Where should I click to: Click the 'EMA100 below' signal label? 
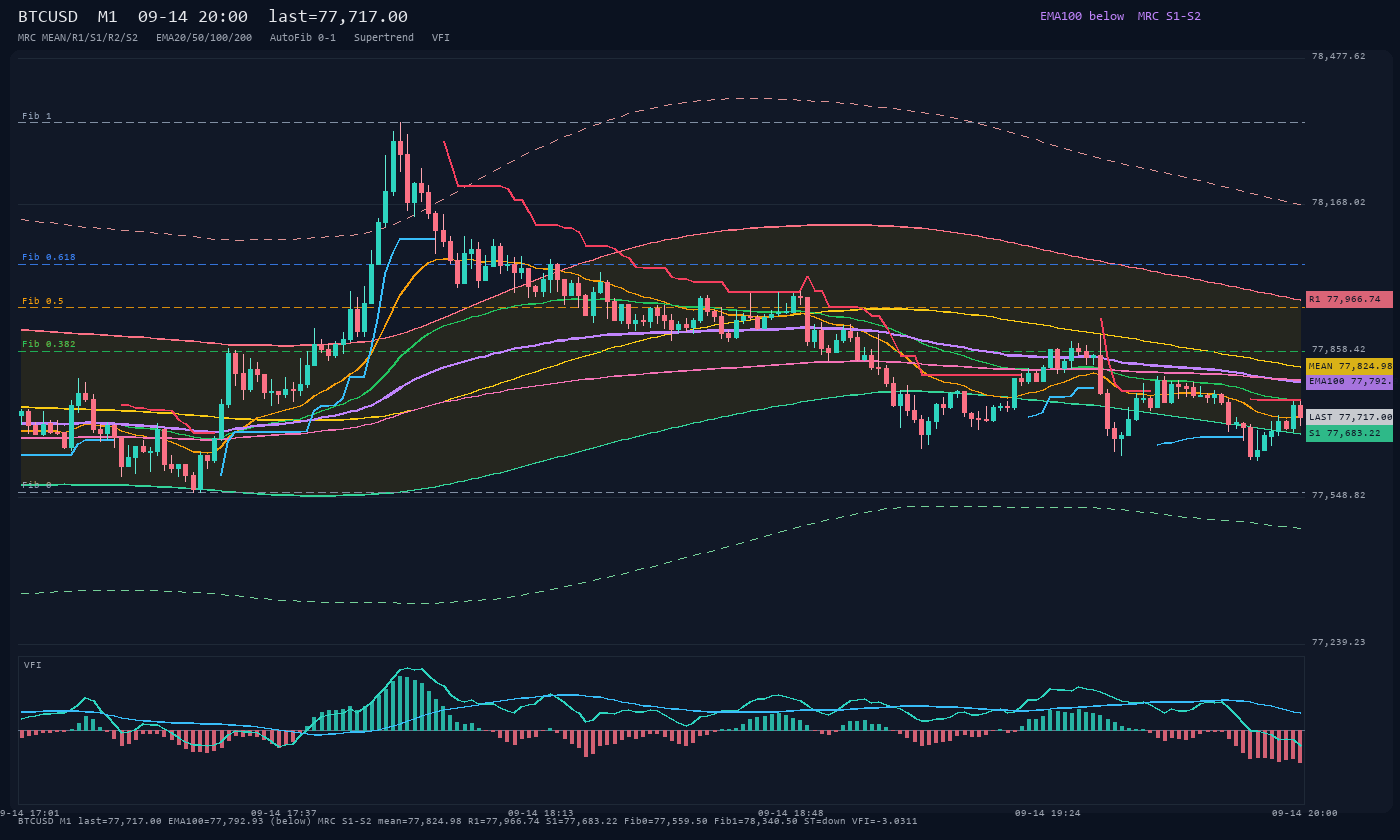(x=1082, y=16)
